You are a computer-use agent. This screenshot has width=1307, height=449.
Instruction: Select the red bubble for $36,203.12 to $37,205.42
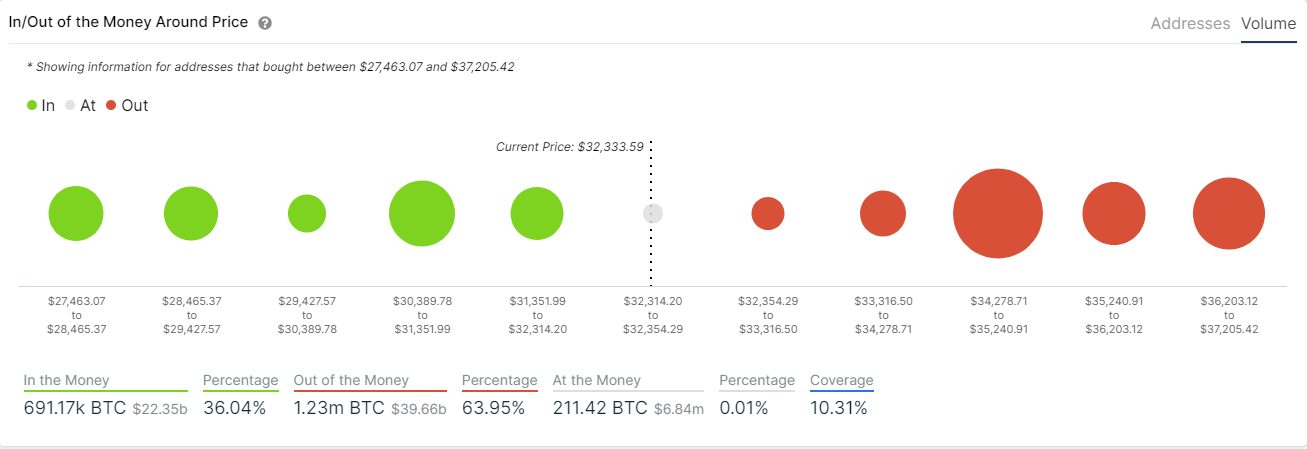(x=1230, y=213)
